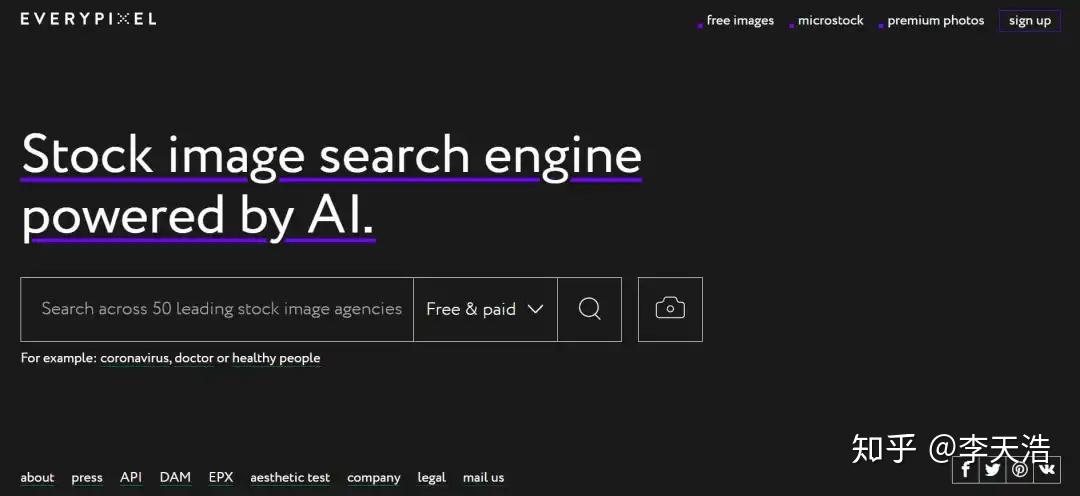
Task: Open the aesthetic test footer link
Action: 290,477
